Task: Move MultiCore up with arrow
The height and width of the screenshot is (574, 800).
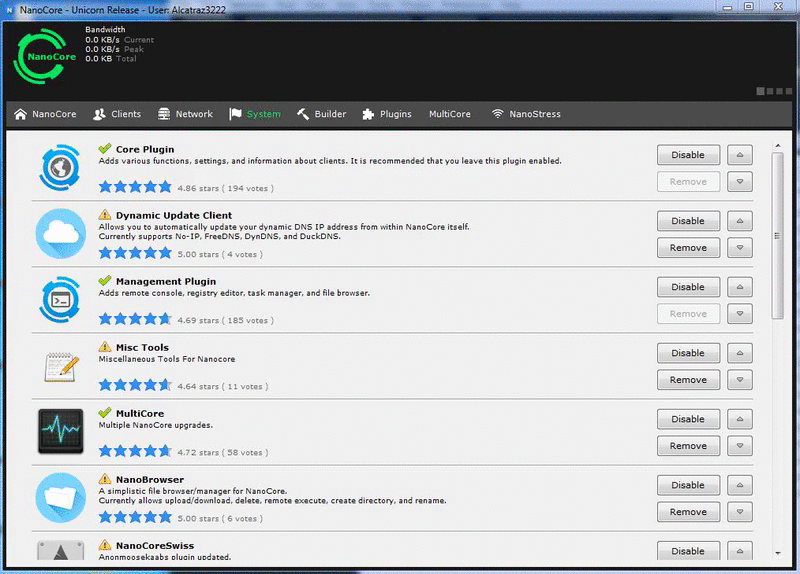Action: click(x=740, y=419)
